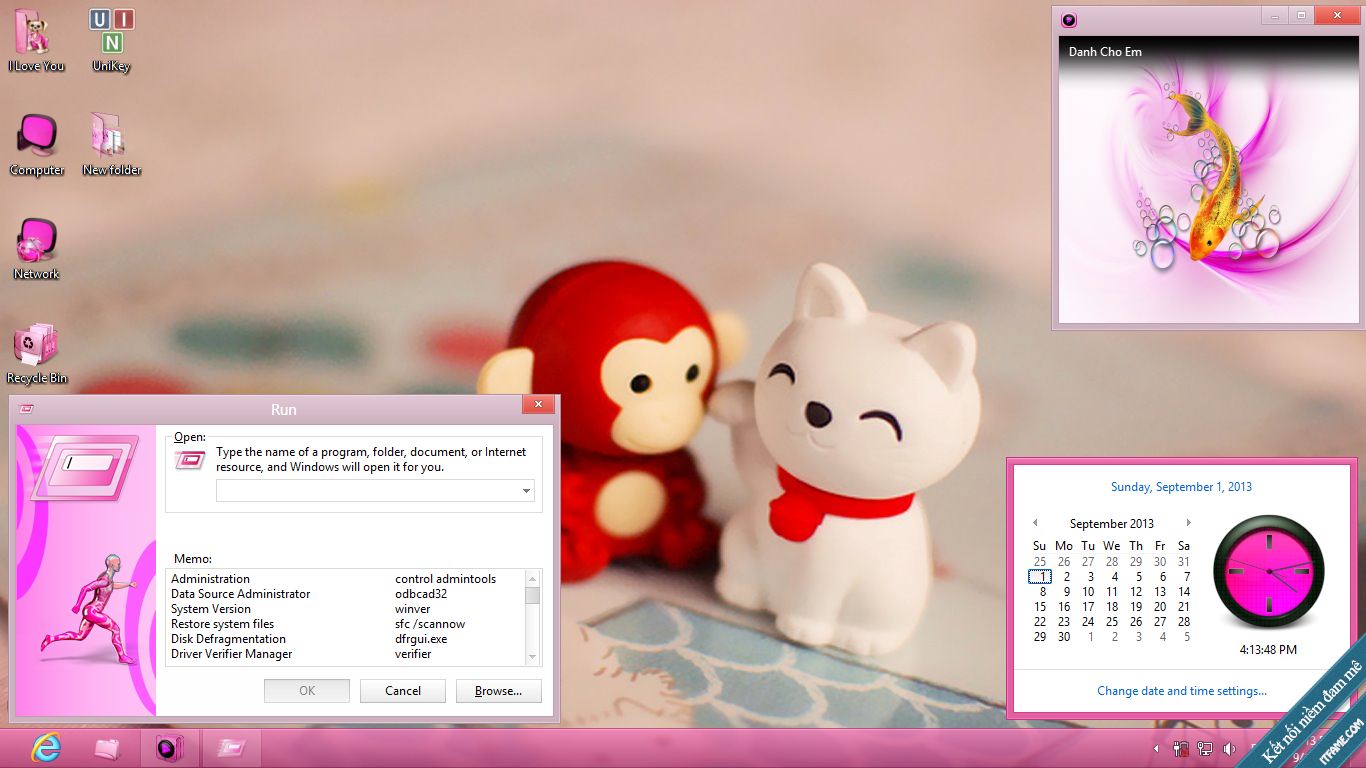Select highlighted date 1 in September

pyautogui.click(x=1040, y=577)
